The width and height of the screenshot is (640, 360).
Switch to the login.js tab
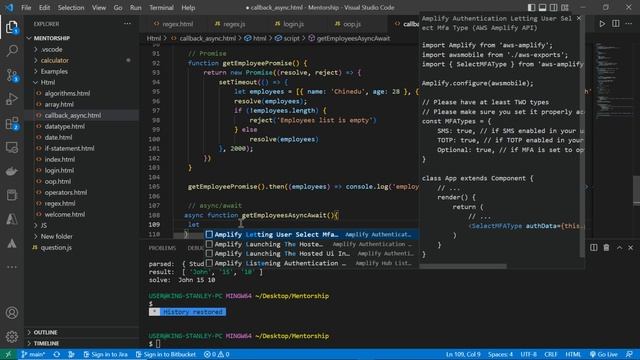point(290,24)
